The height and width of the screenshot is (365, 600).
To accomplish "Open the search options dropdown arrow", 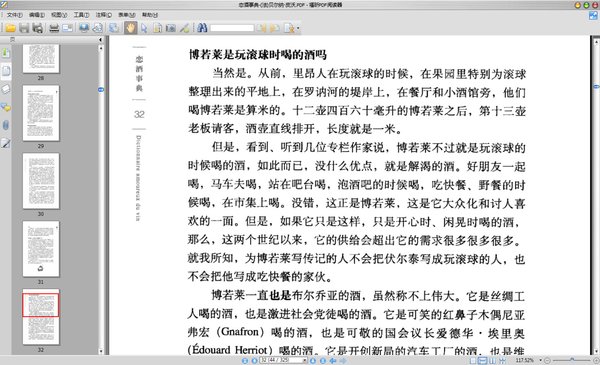I will tap(298, 28).
